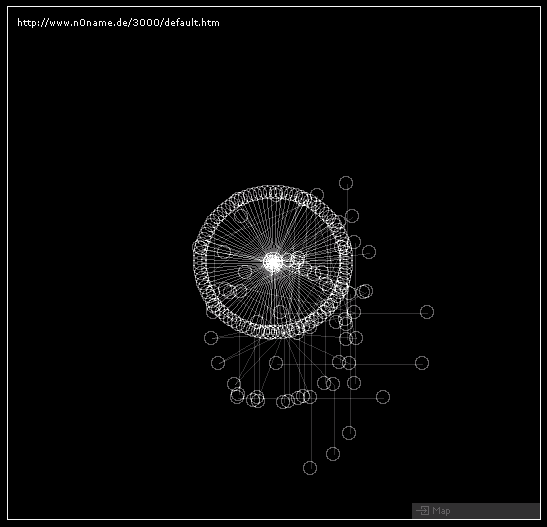Click the bright central hub node
Viewport: 547px width, 527px height.
pos(273,262)
